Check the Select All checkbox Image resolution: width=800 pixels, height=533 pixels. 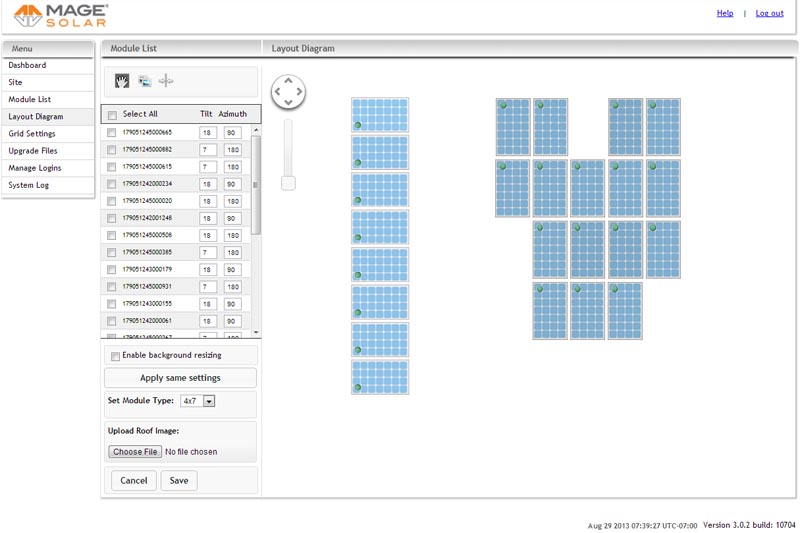click(112, 115)
